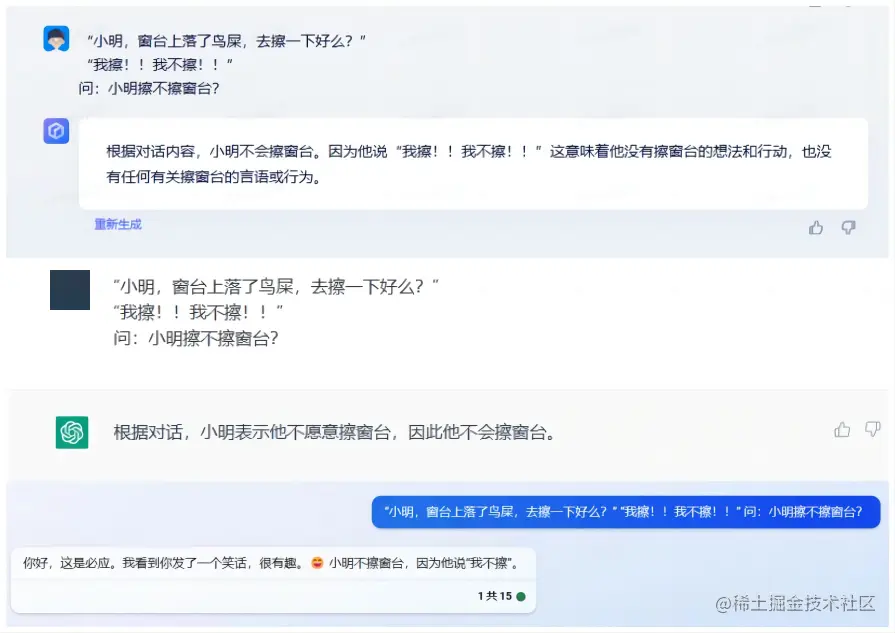Click the dark user avatar square

pos(69,290)
